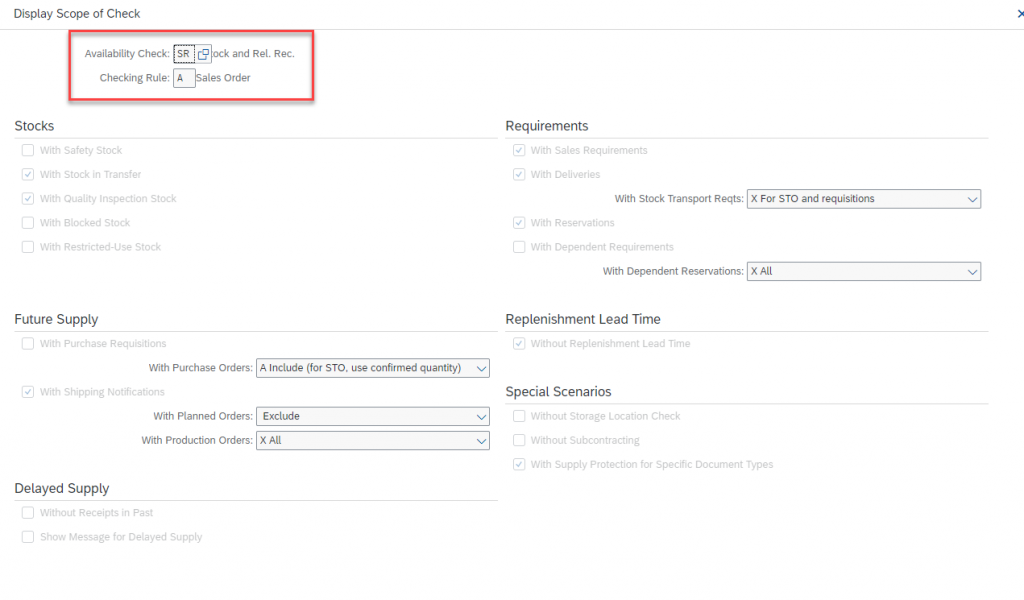The image size is (1024, 600).
Task: Toggle With Supply Protection checkbox
Action: click(519, 464)
